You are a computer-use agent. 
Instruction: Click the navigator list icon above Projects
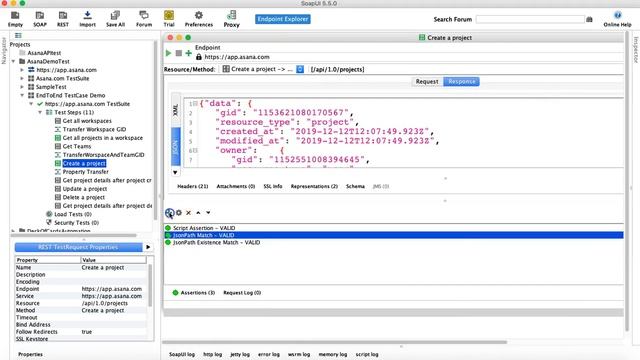[18, 36]
